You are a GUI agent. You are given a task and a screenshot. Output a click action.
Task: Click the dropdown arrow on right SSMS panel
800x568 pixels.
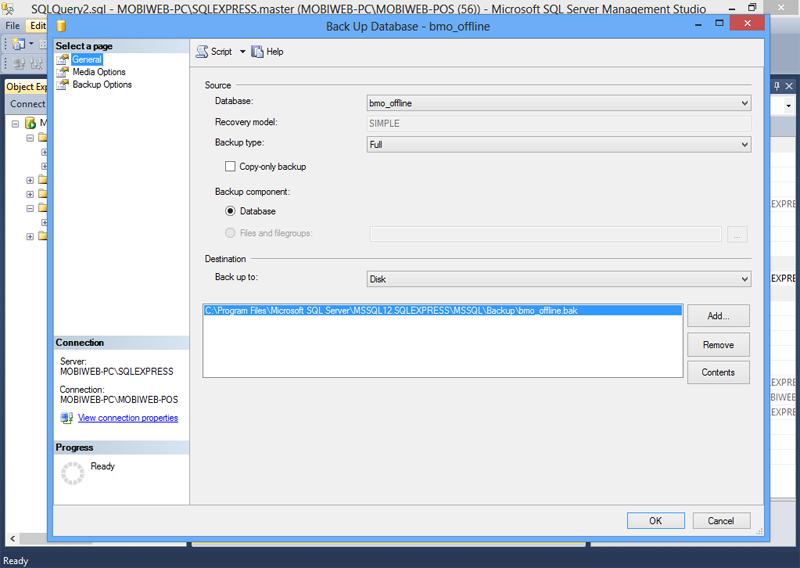tap(789, 106)
